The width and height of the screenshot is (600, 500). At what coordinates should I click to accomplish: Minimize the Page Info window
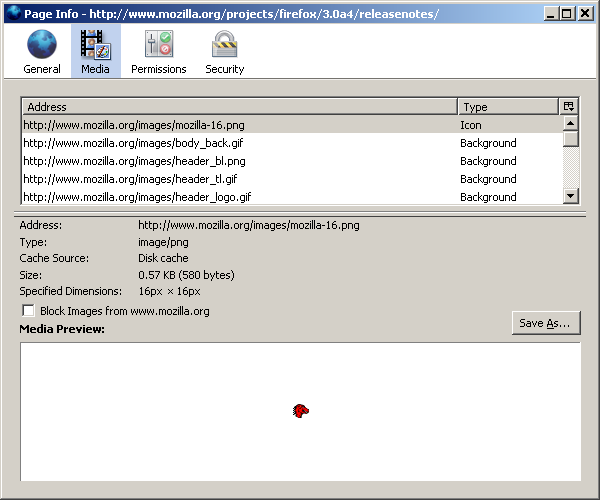(x=551, y=14)
